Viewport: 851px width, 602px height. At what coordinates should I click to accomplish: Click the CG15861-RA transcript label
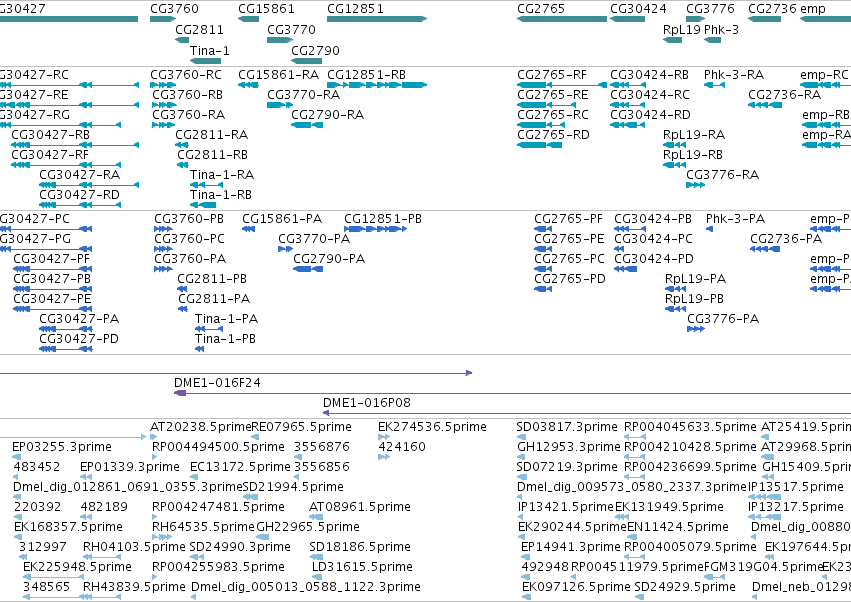coord(278,75)
